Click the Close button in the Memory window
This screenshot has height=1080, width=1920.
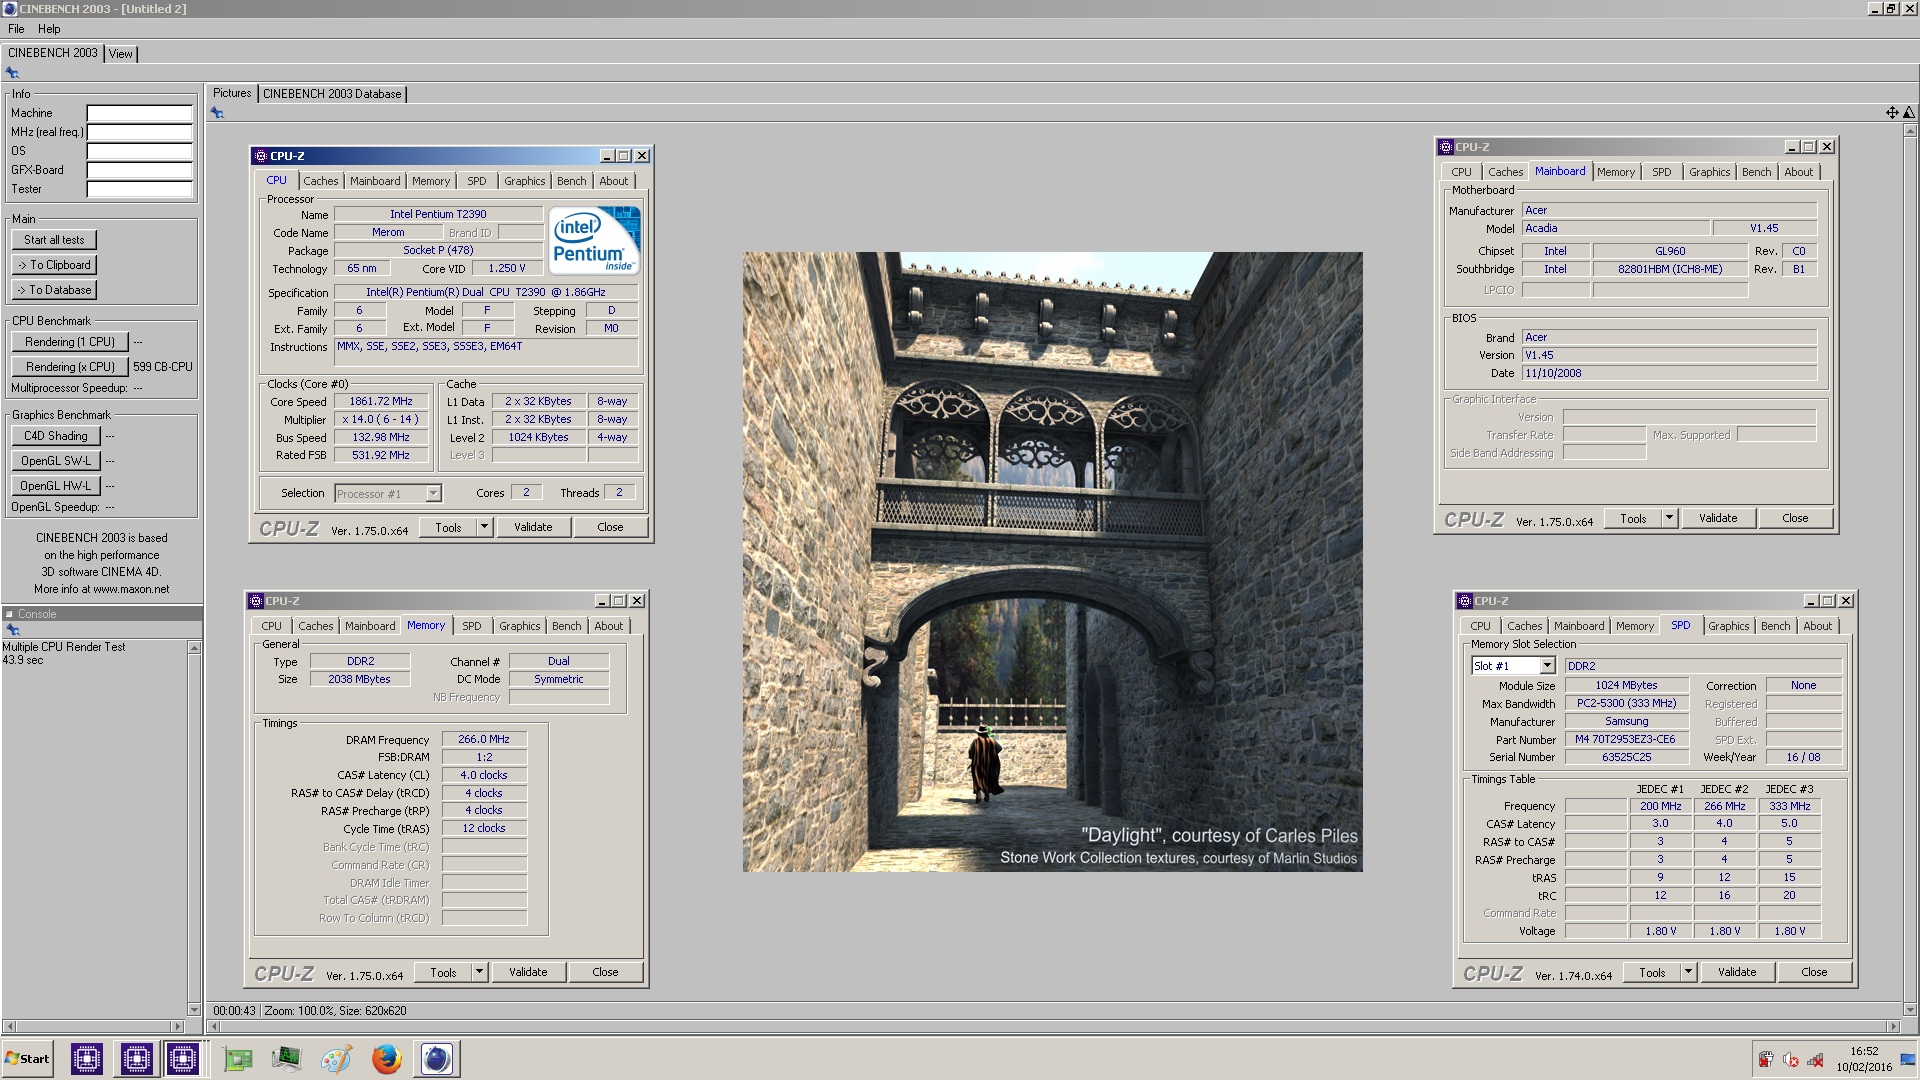point(605,972)
